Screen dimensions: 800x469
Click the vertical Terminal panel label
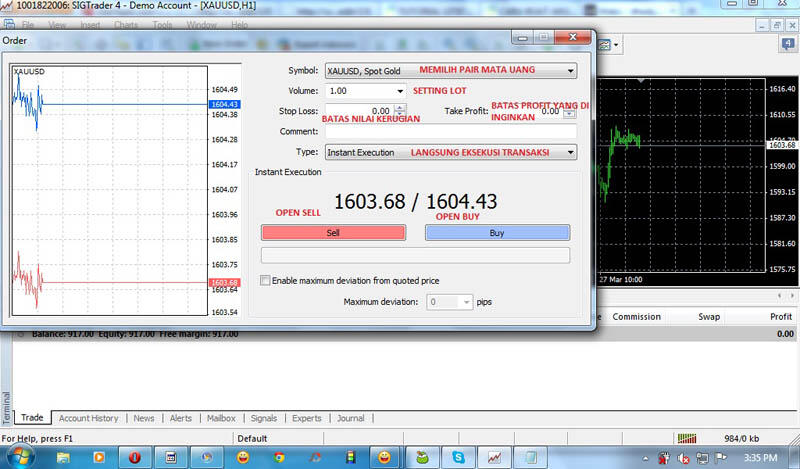pos(6,407)
